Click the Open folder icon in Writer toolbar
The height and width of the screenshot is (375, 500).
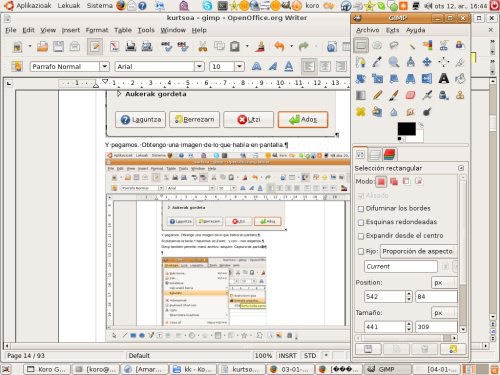coord(42,46)
